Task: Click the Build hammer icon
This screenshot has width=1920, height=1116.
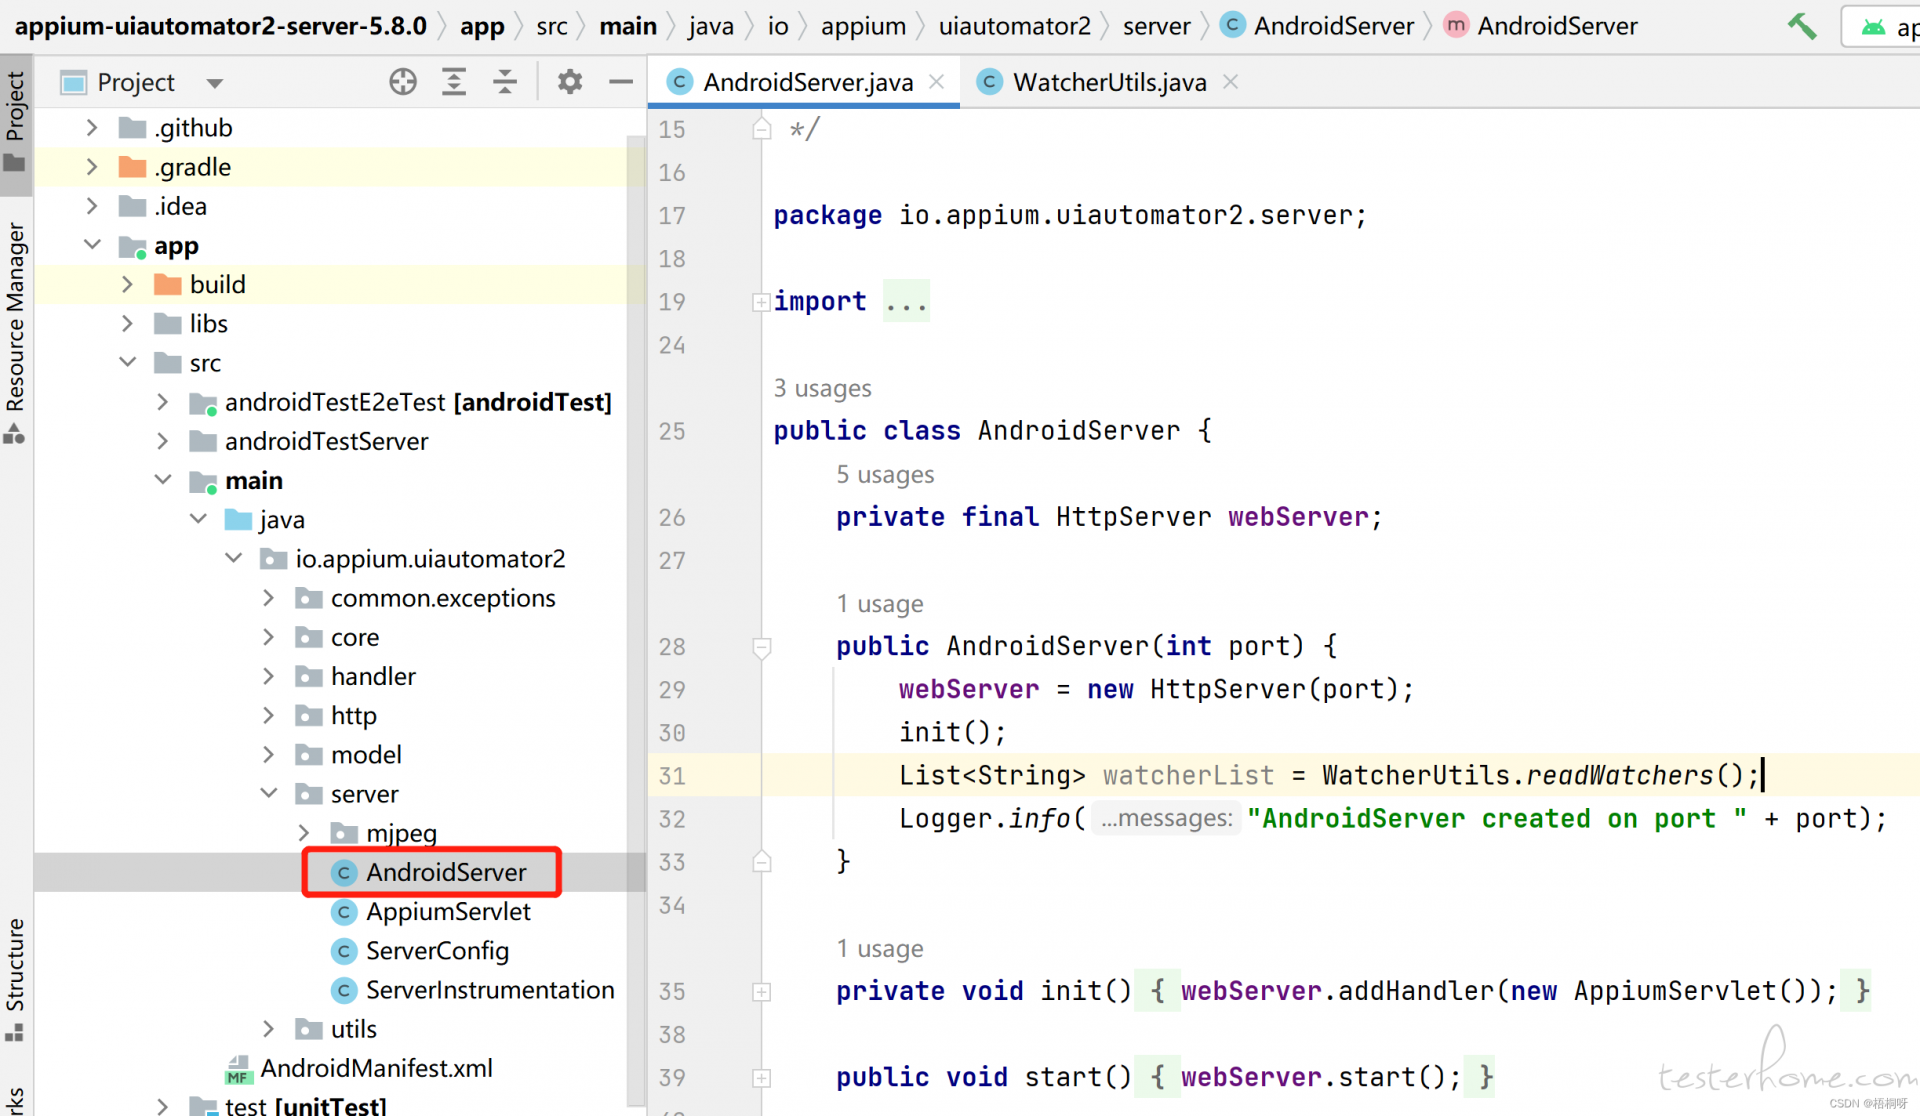Action: point(1802,26)
